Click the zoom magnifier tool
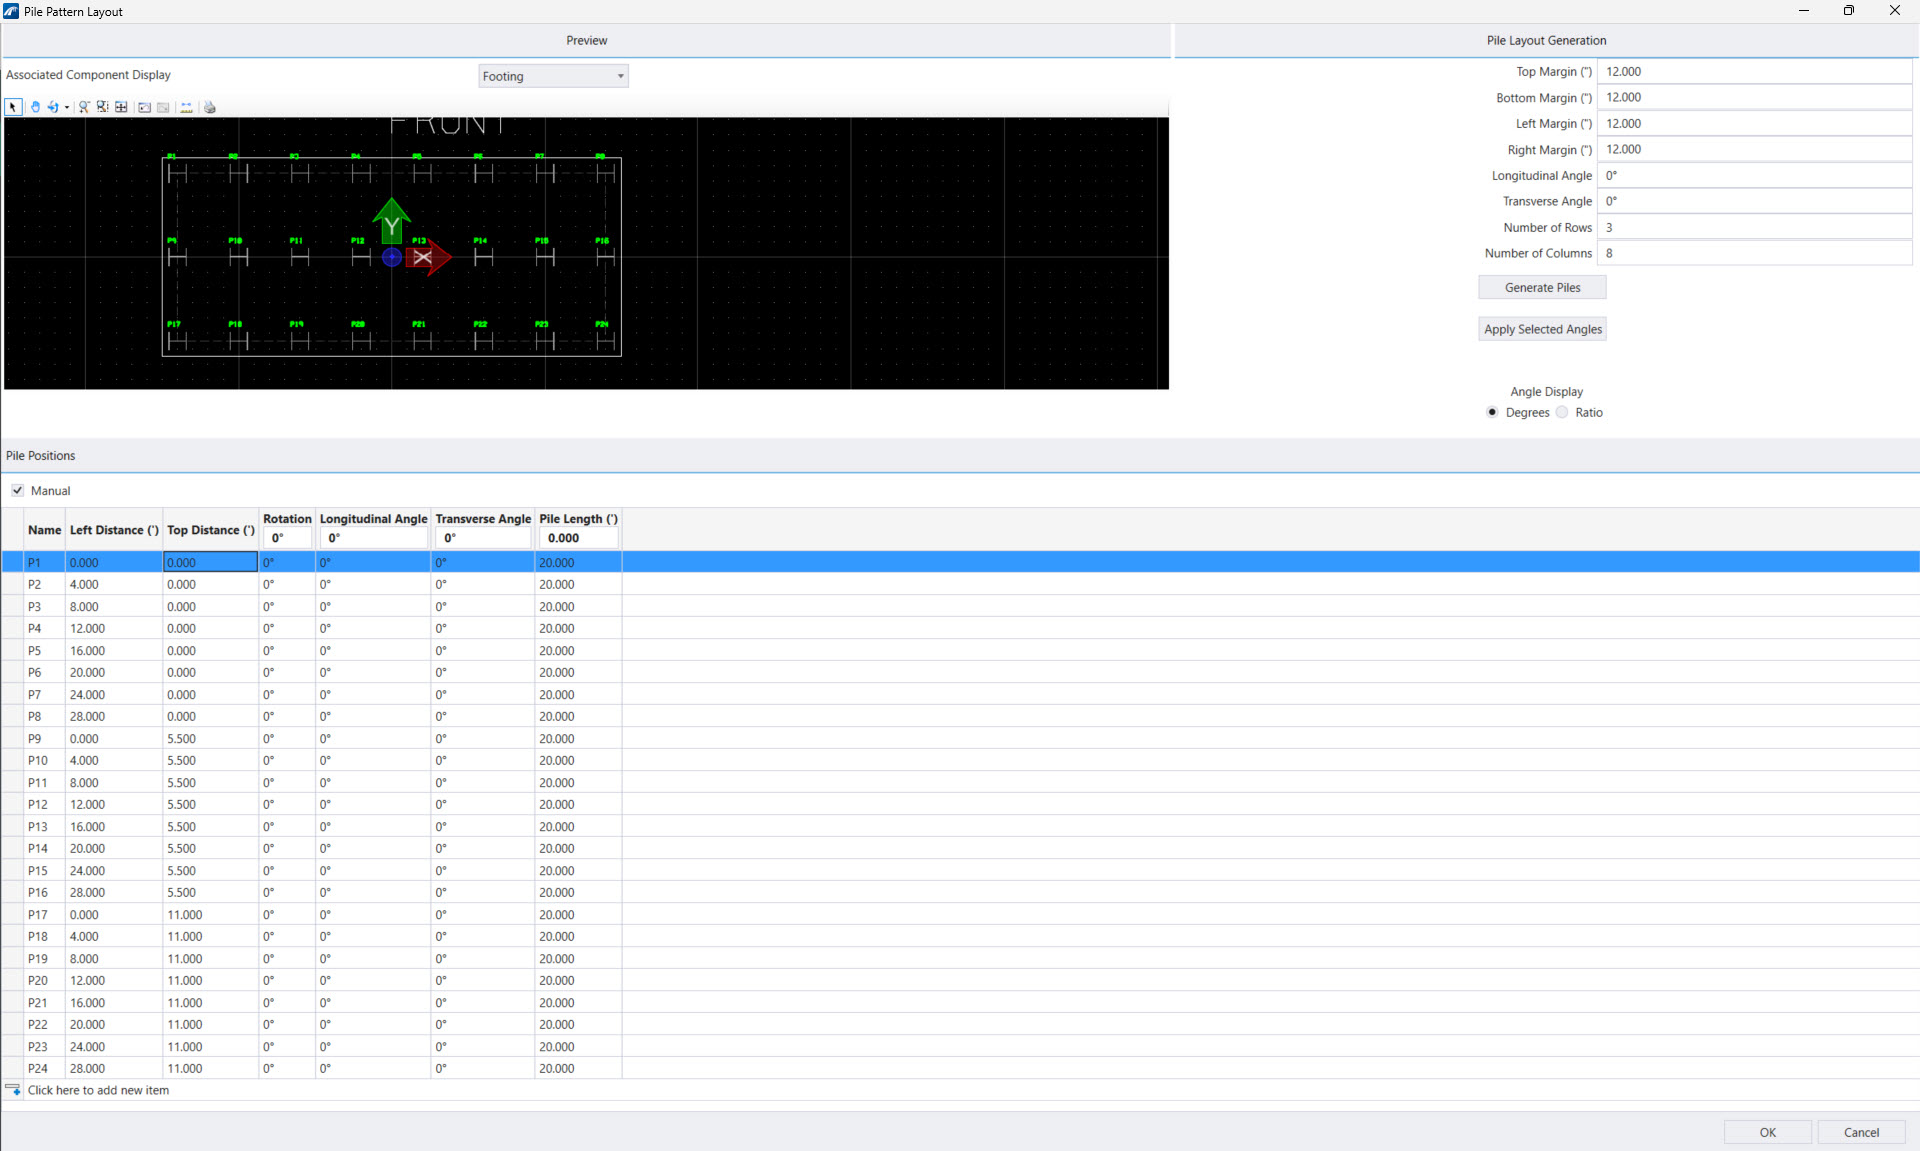Viewport: 1920px width, 1151px height. (84, 107)
